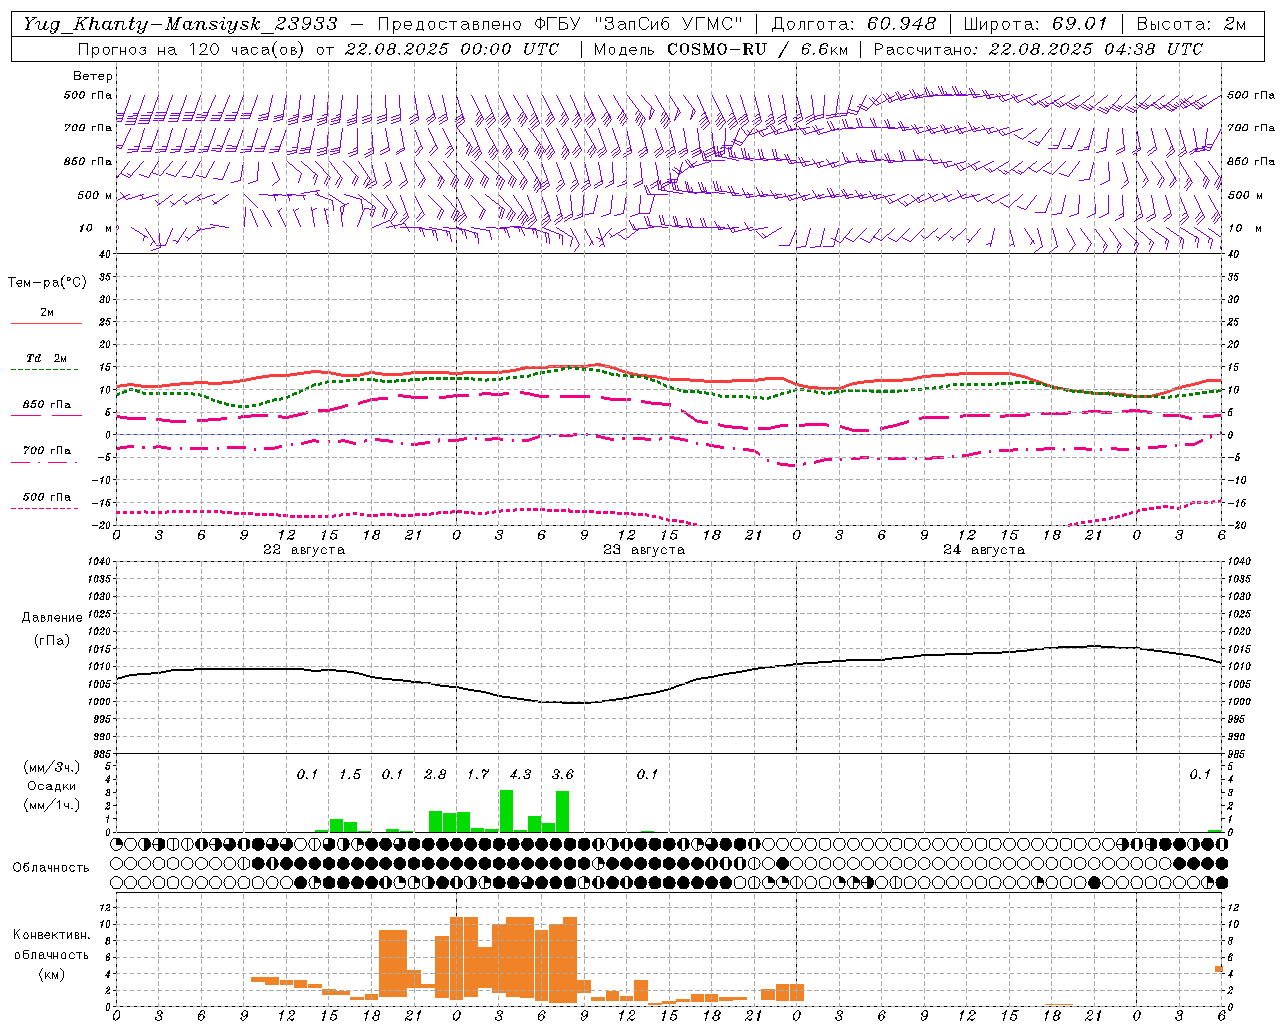Click the 850 гПа temperature legend line
The width and height of the screenshot is (1280, 1024).
46,415
